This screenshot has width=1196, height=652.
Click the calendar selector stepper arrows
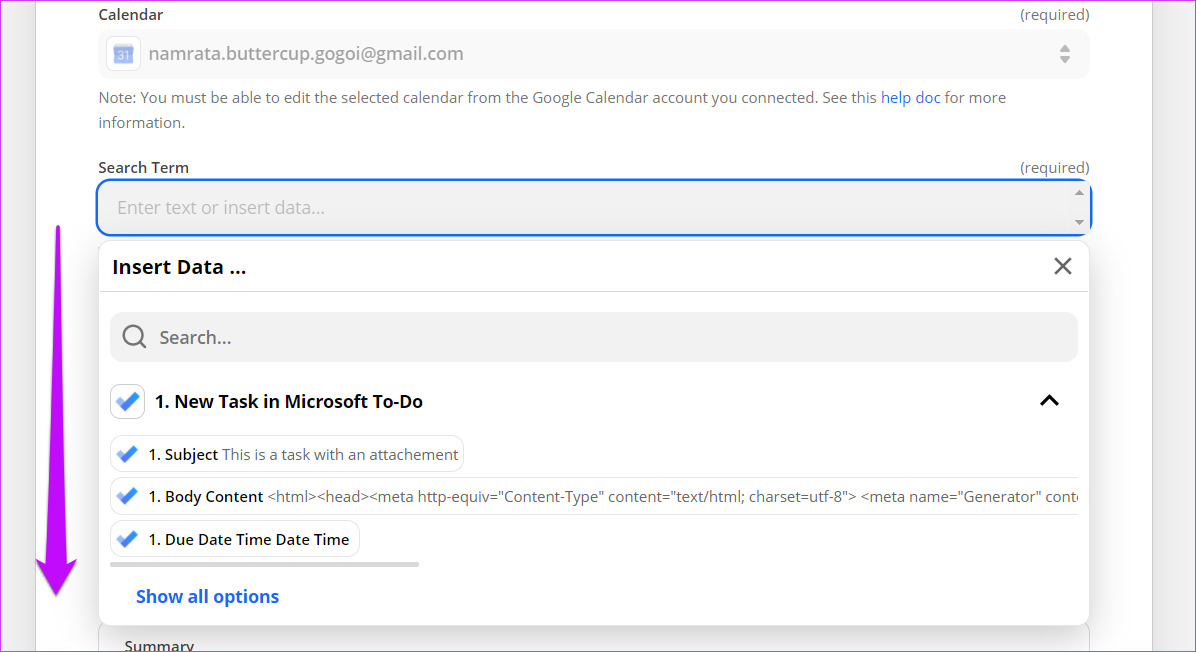click(x=1064, y=53)
